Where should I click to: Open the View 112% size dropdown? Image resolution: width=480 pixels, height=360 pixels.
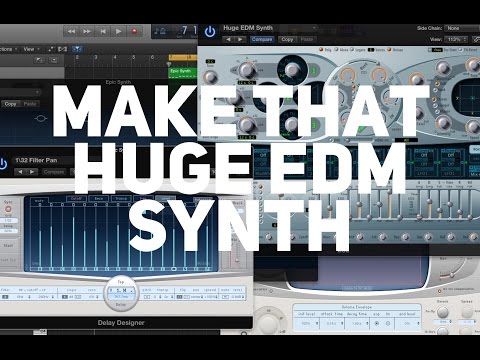456,39
